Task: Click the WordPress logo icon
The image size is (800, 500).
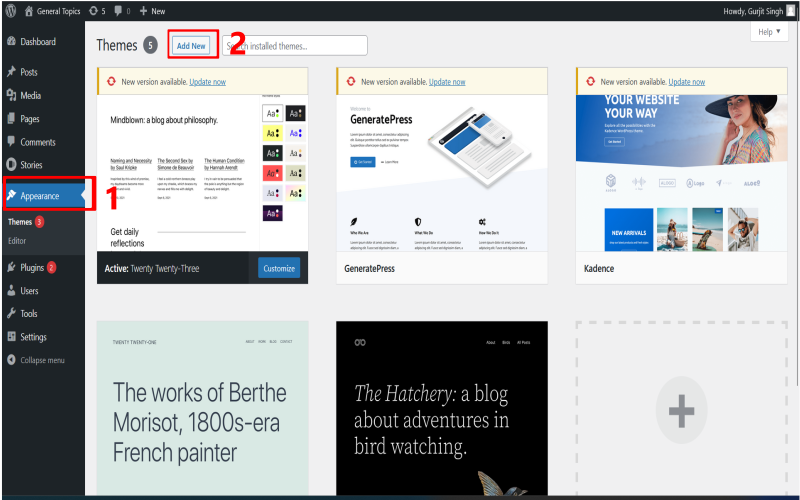Action: click(12, 10)
